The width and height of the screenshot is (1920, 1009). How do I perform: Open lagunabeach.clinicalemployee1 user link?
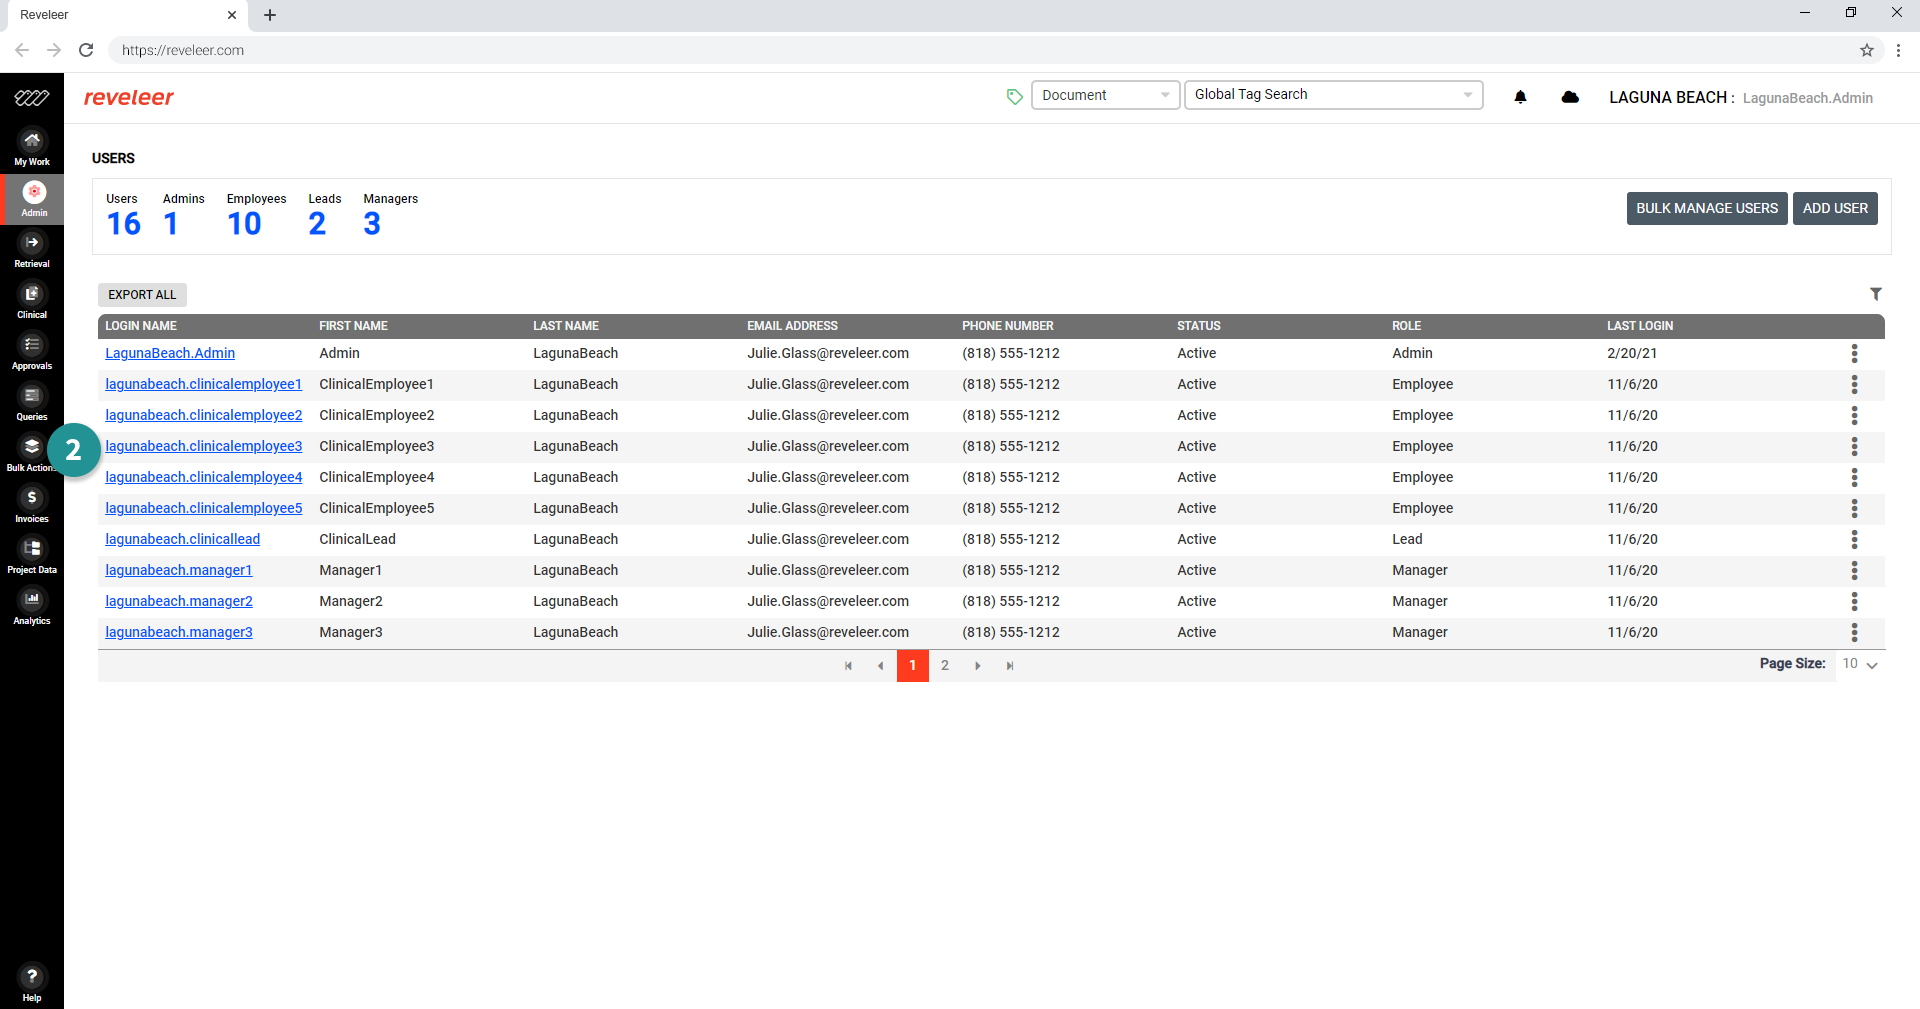click(204, 384)
